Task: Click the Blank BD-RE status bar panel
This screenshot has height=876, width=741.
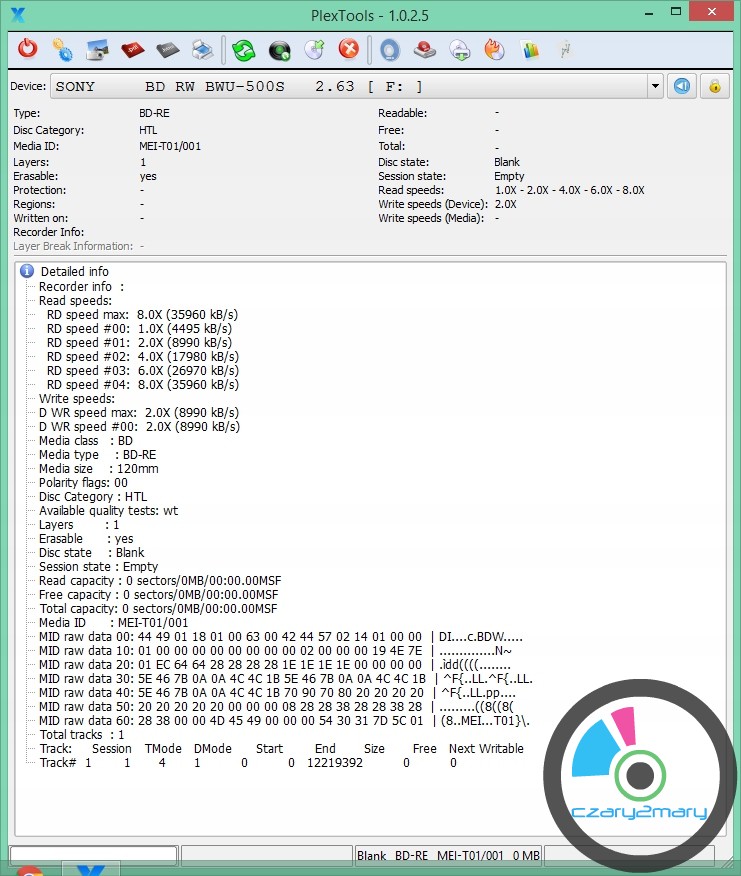Action: (x=448, y=855)
